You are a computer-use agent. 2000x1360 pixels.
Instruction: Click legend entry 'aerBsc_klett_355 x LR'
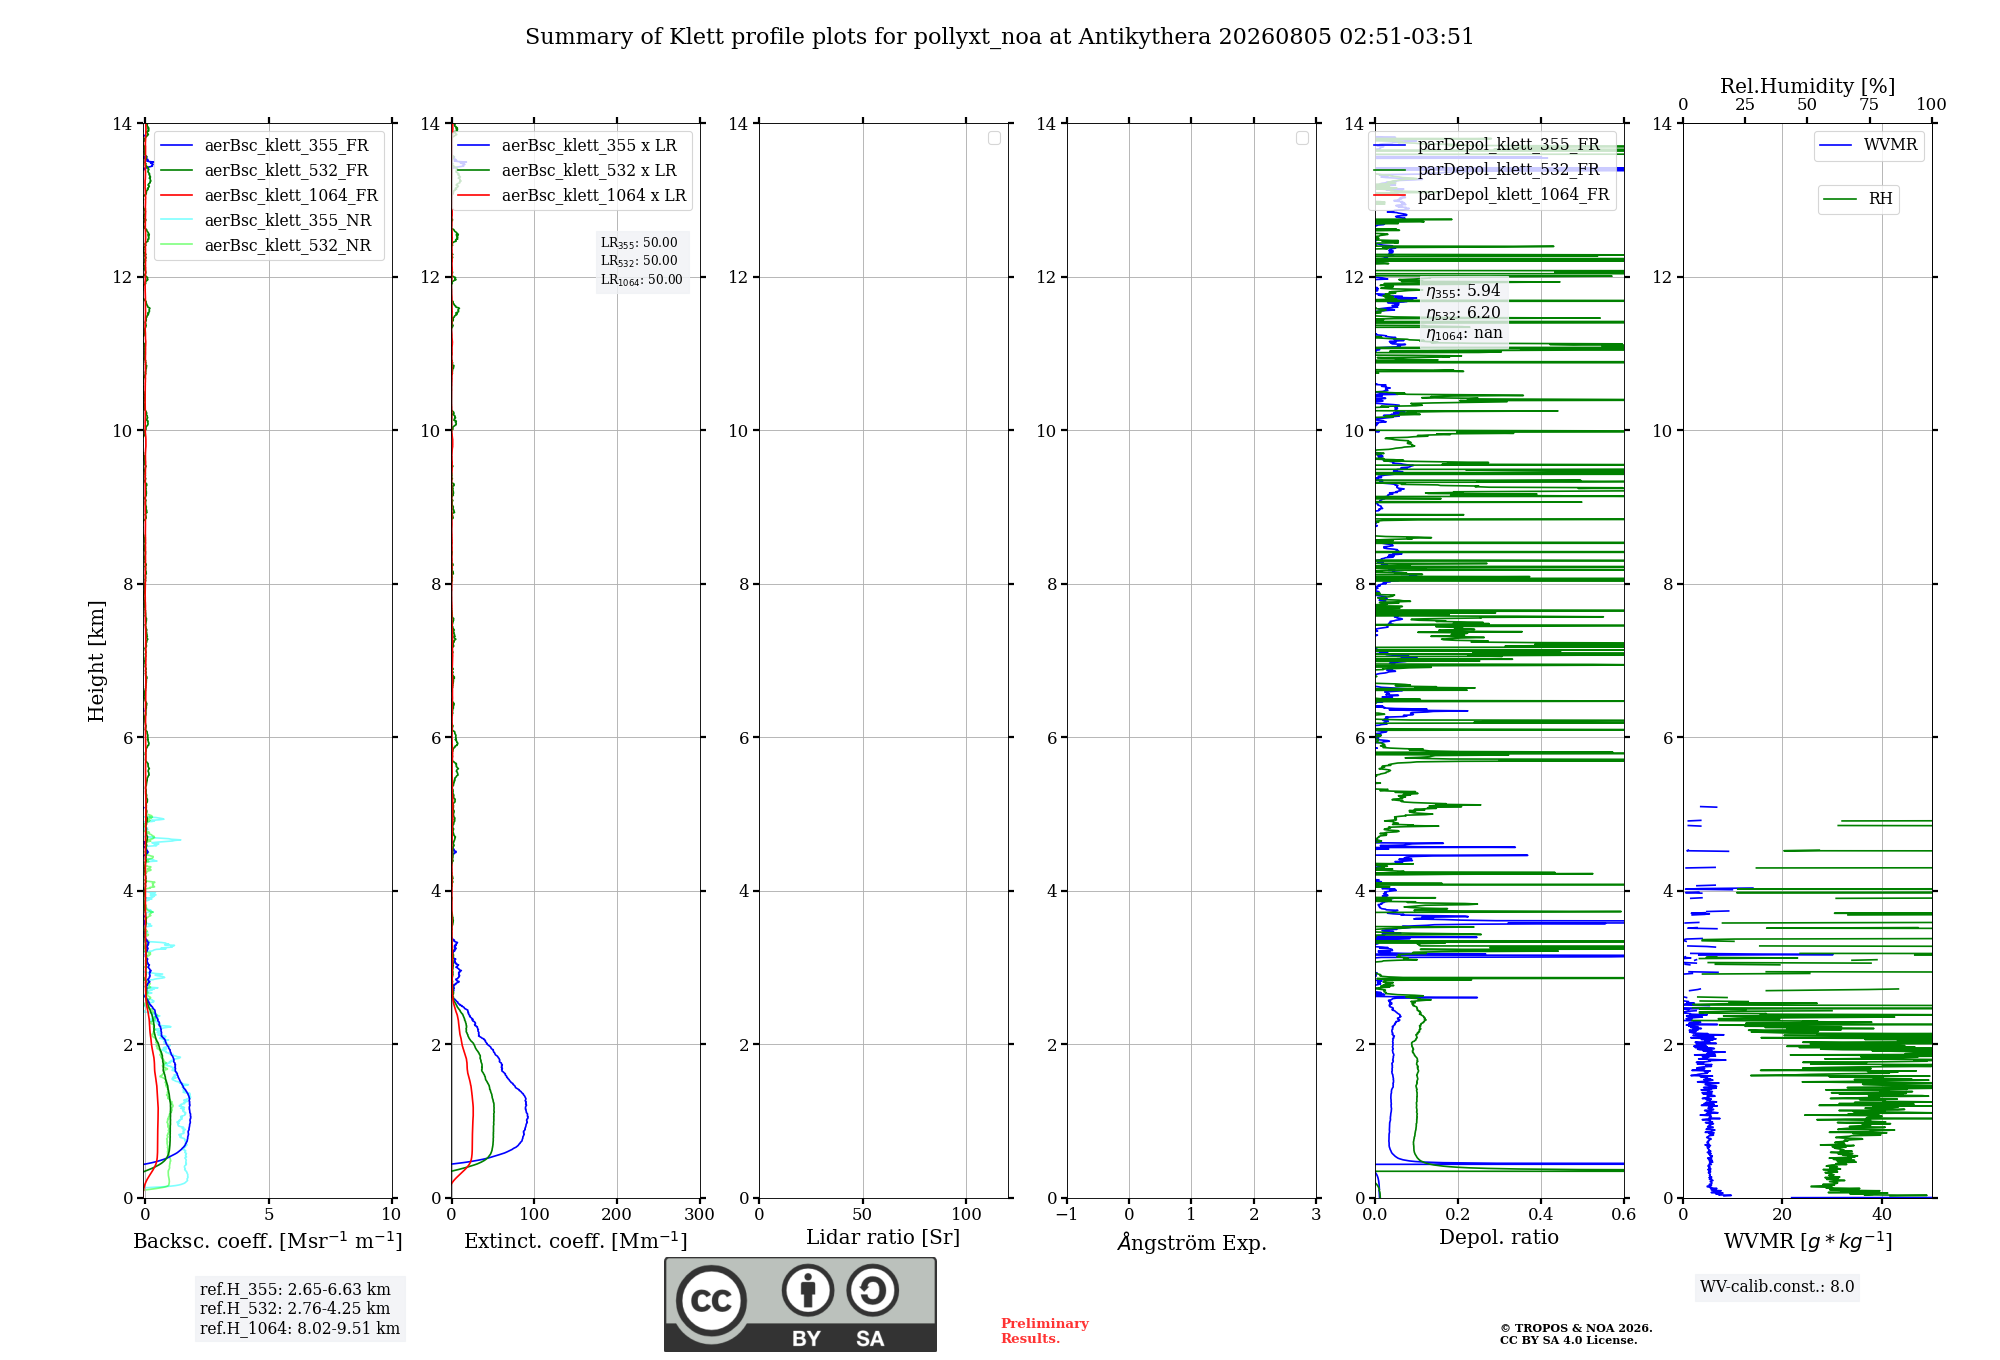point(589,146)
